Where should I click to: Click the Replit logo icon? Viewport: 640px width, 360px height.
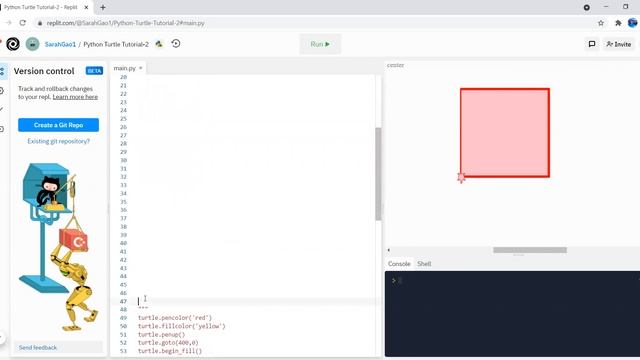point(13,44)
